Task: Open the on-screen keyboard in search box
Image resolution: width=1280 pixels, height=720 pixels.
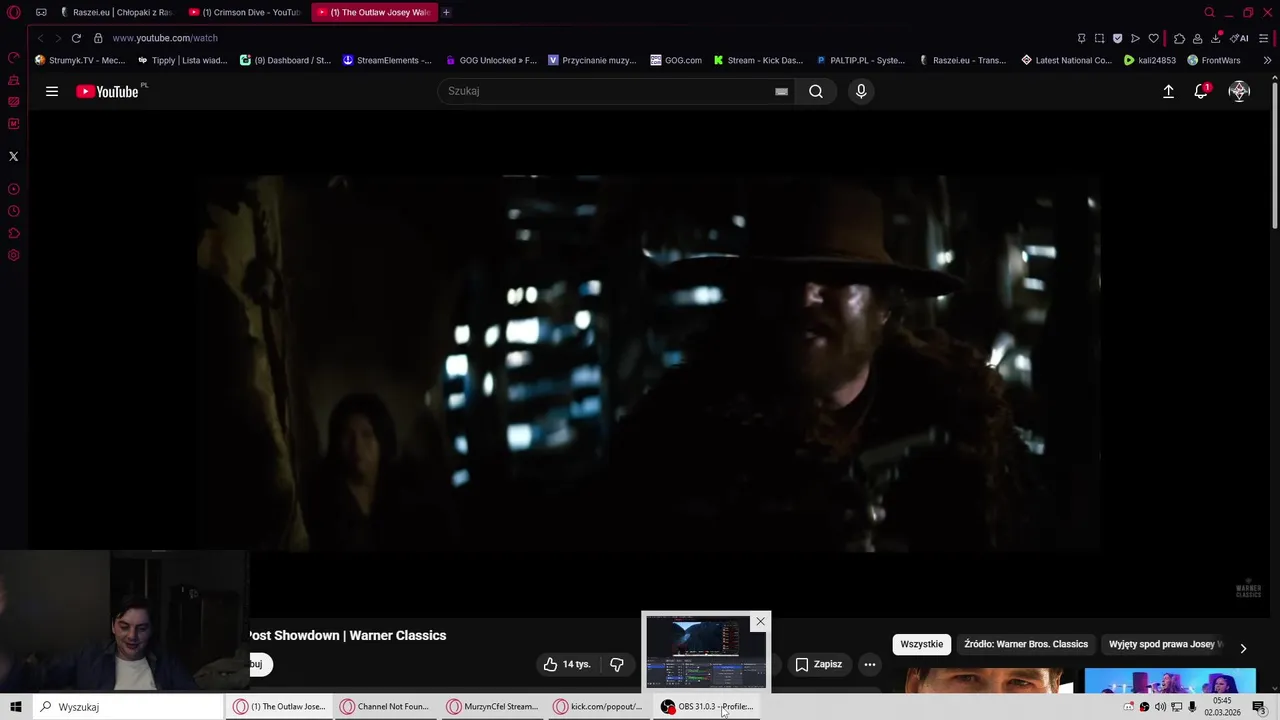Action: pyautogui.click(x=781, y=91)
